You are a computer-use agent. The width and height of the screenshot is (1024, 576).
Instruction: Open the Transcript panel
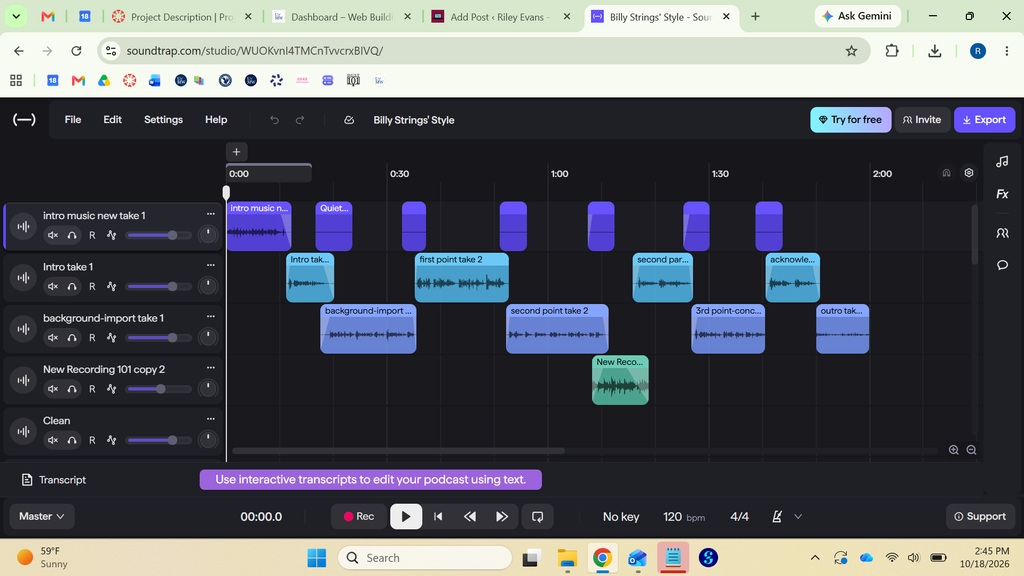pyautogui.click(x=54, y=480)
